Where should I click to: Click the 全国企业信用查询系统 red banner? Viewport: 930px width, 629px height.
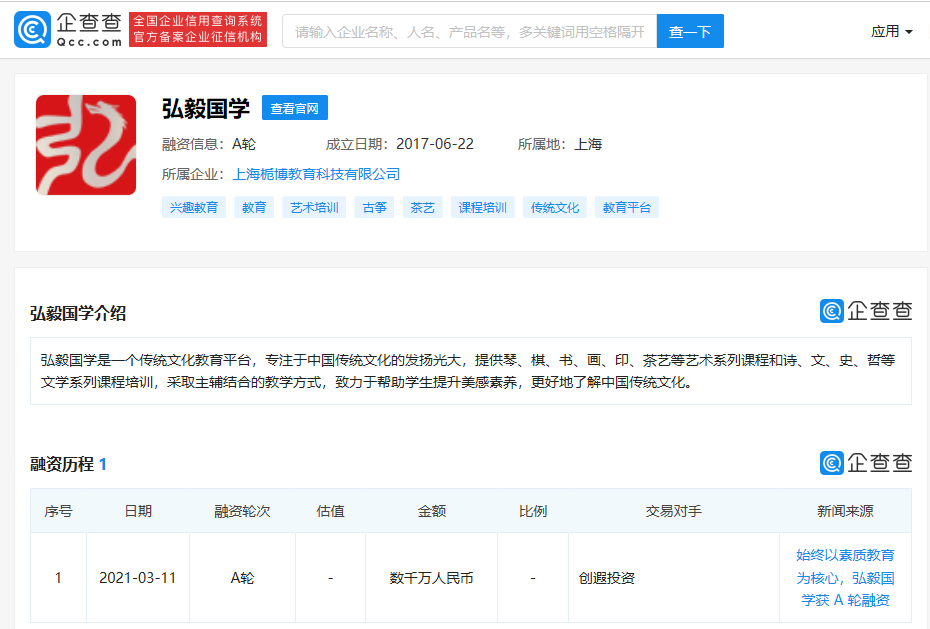(x=198, y=29)
